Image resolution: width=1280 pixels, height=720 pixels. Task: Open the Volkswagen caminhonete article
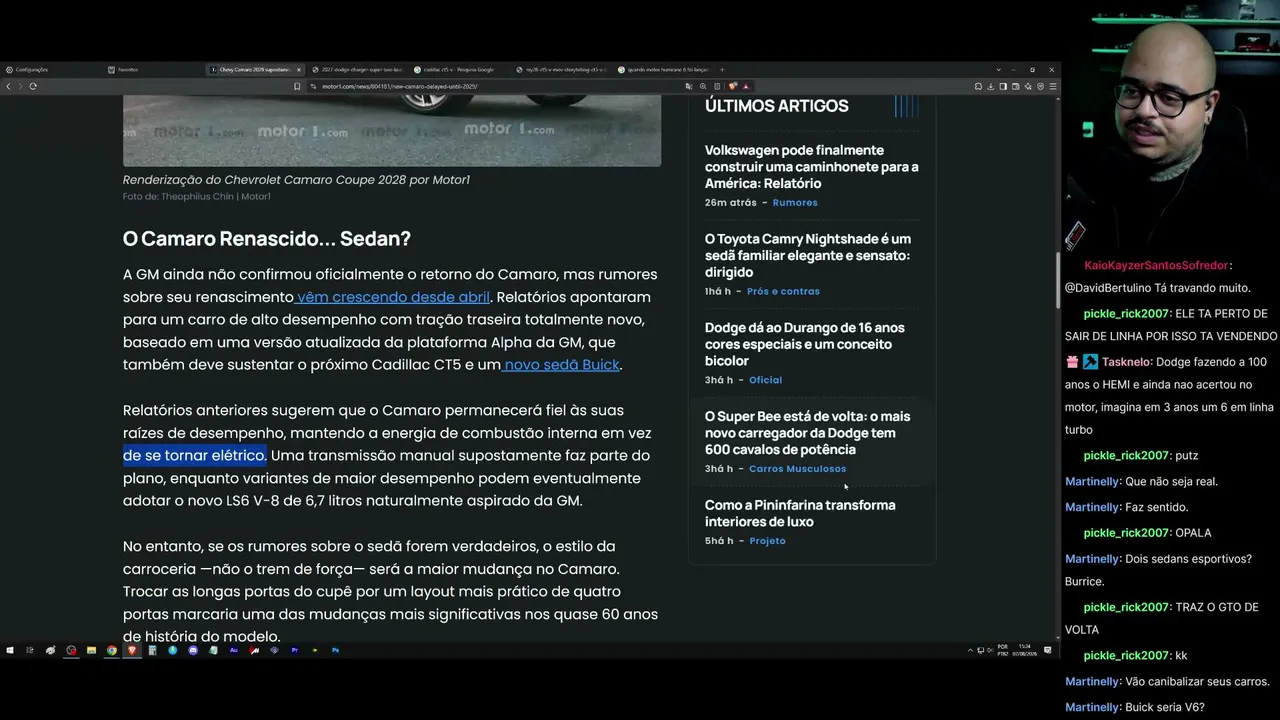811,167
